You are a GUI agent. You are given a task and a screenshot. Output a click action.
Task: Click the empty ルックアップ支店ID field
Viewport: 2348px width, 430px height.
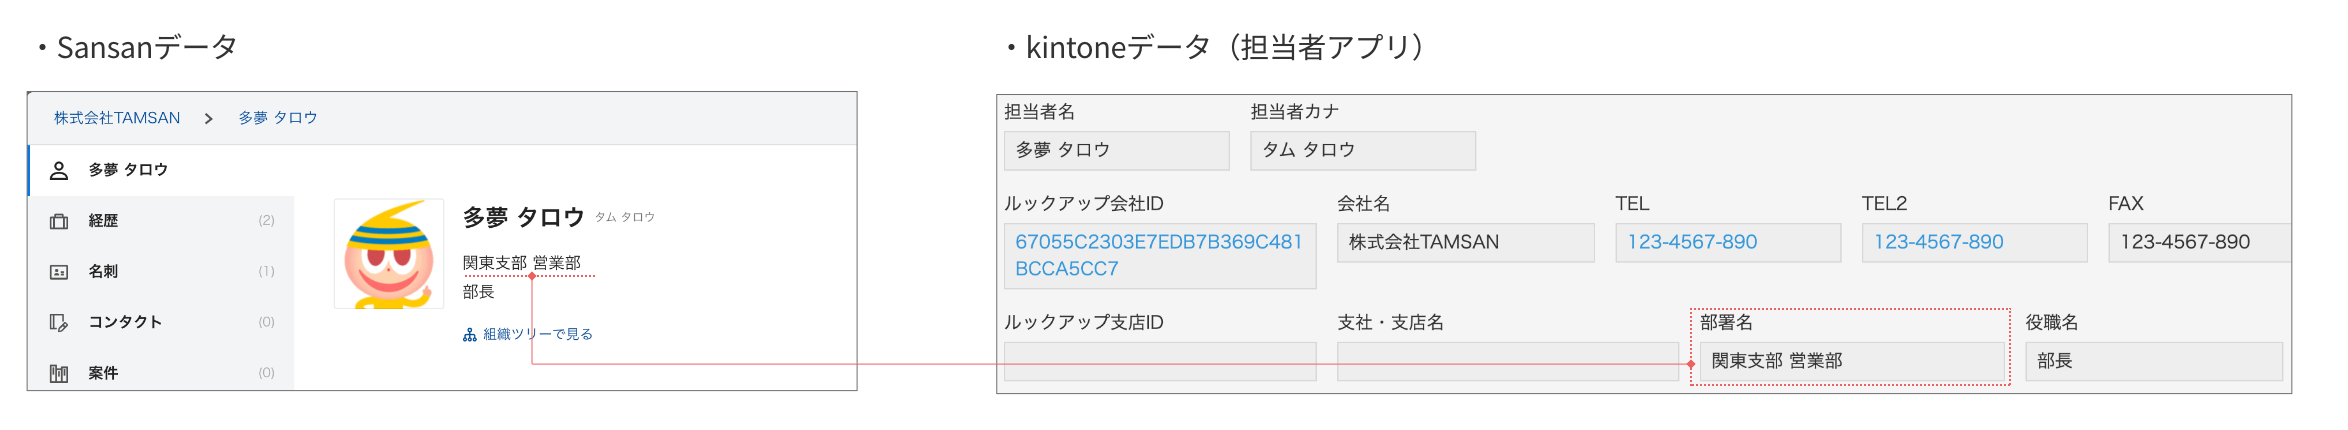(1159, 362)
